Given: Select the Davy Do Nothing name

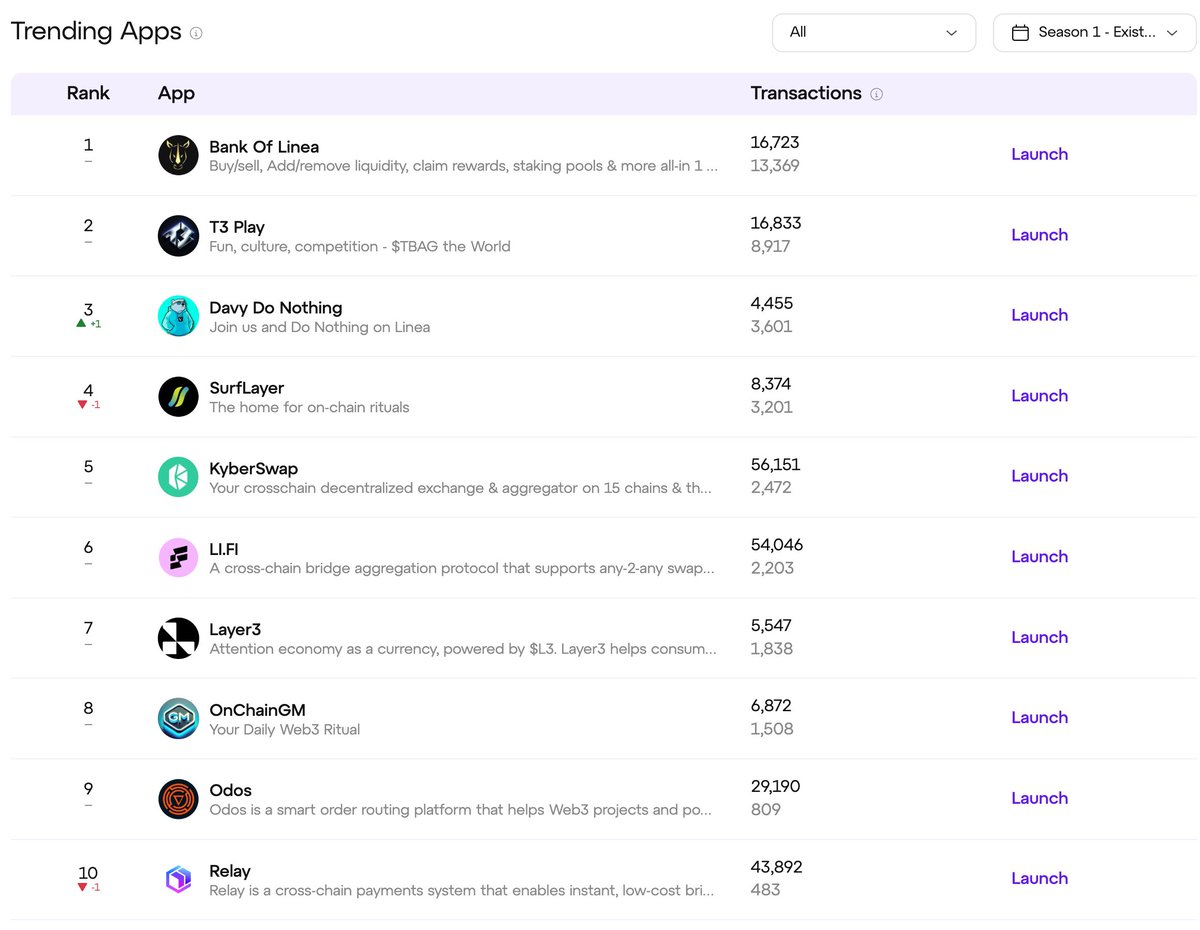Looking at the screenshot, I should (276, 308).
